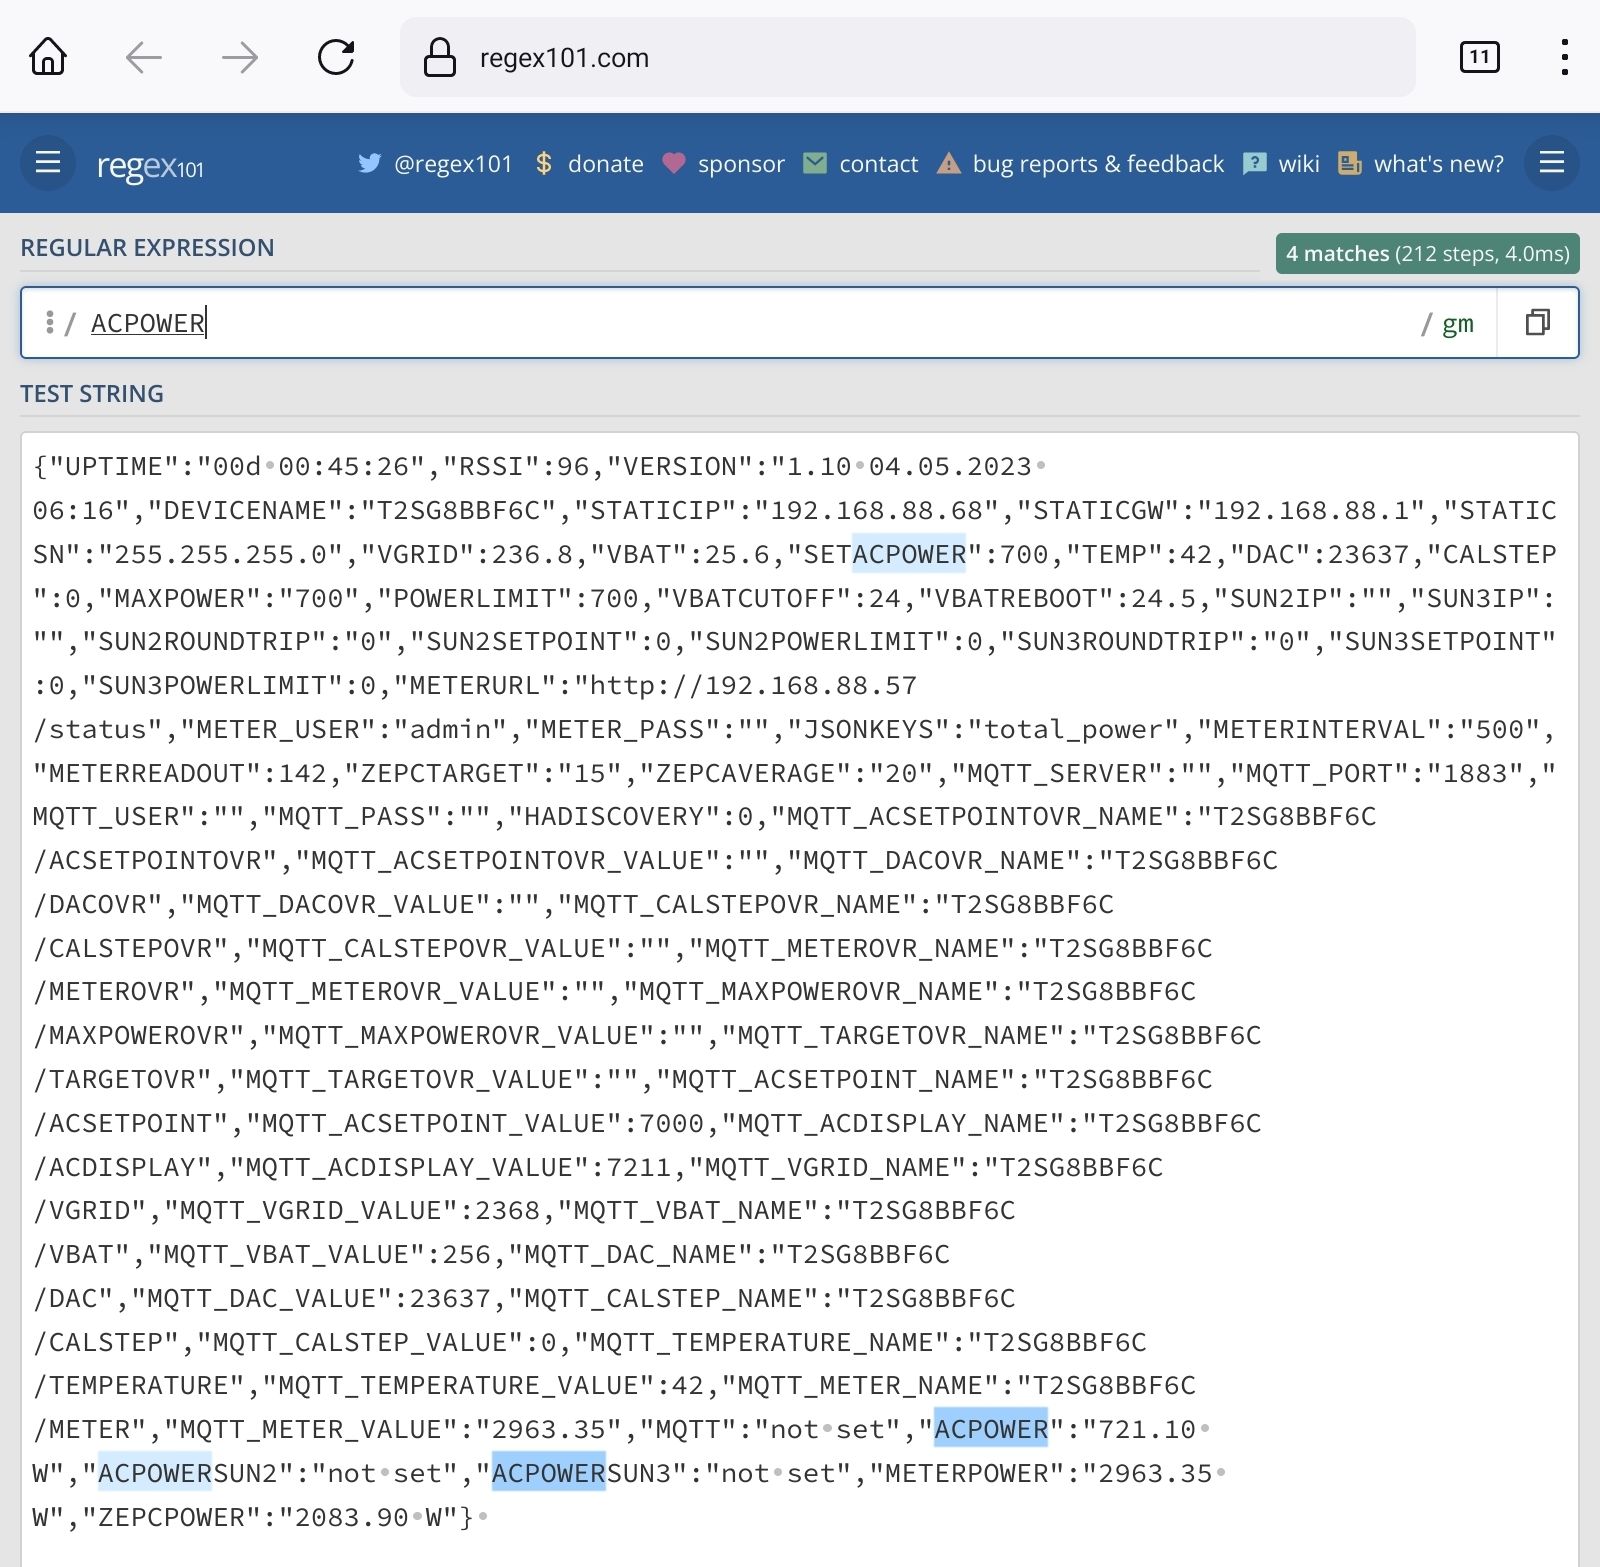Viewport: 1600px width, 1567px height.
Task: Click the wiki question-mark icon
Action: (1254, 163)
